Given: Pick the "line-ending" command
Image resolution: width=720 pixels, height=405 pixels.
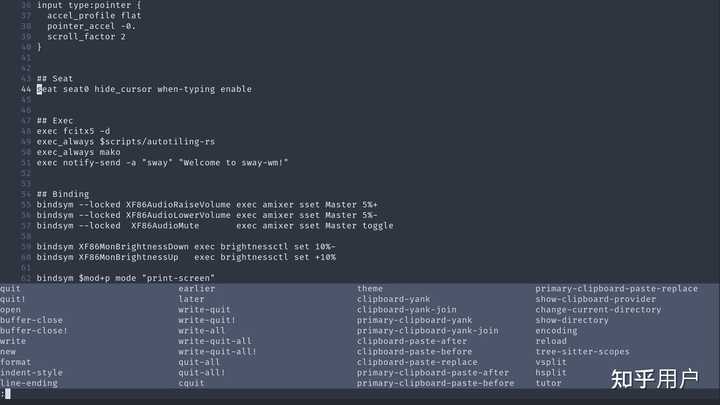Looking at the screenshot, I should click(28, 383).
